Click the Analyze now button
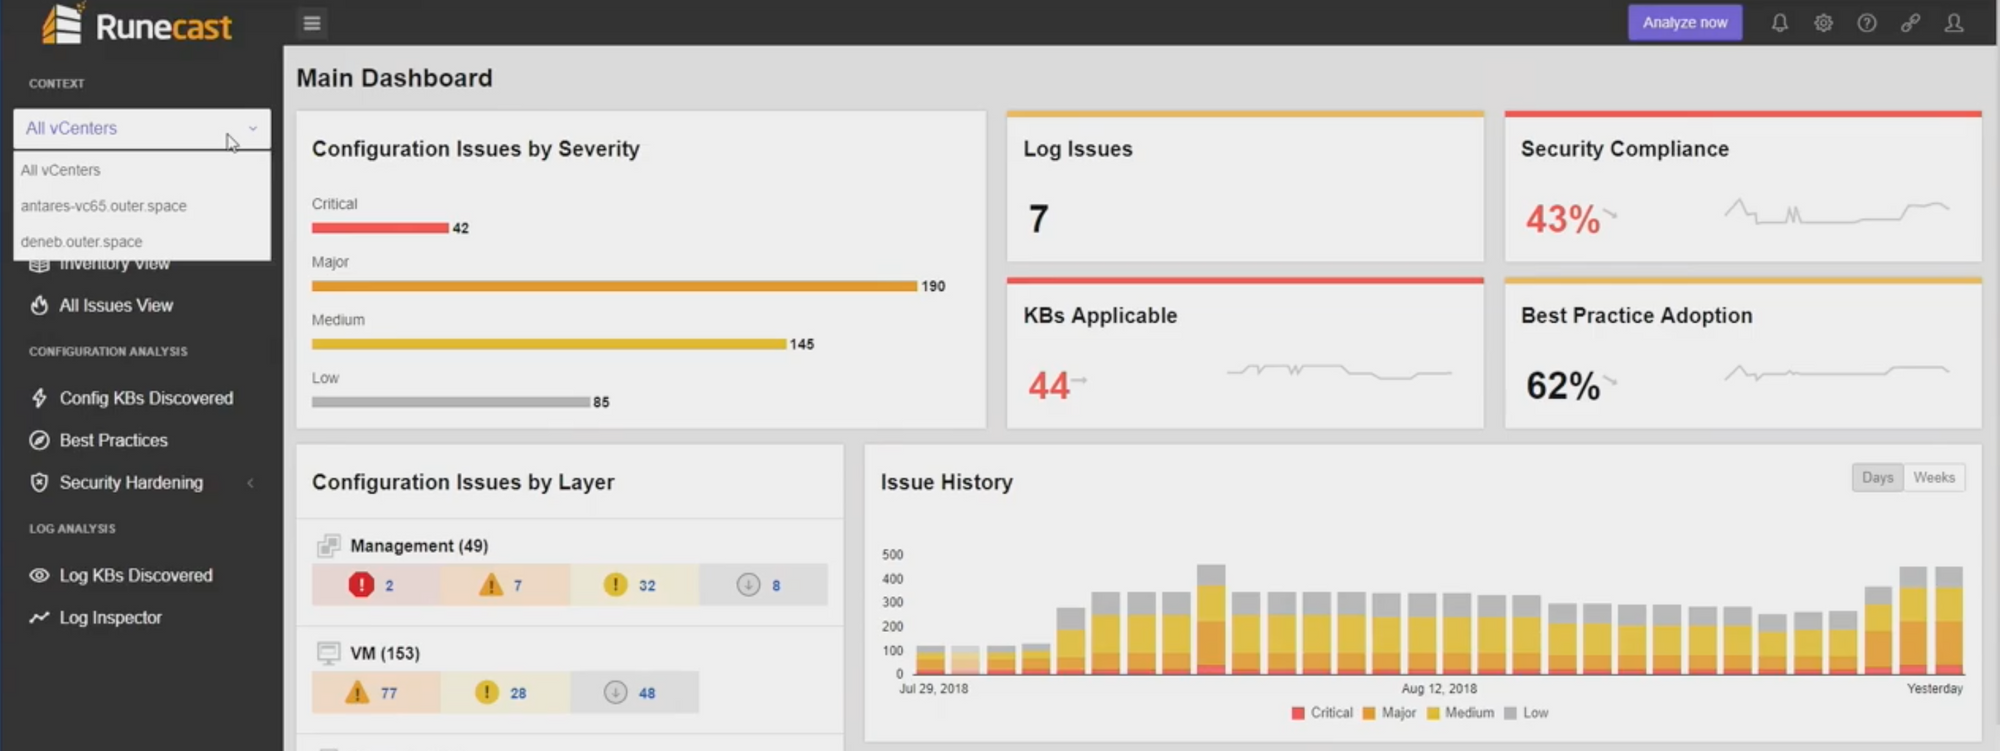 [1685, 23]
